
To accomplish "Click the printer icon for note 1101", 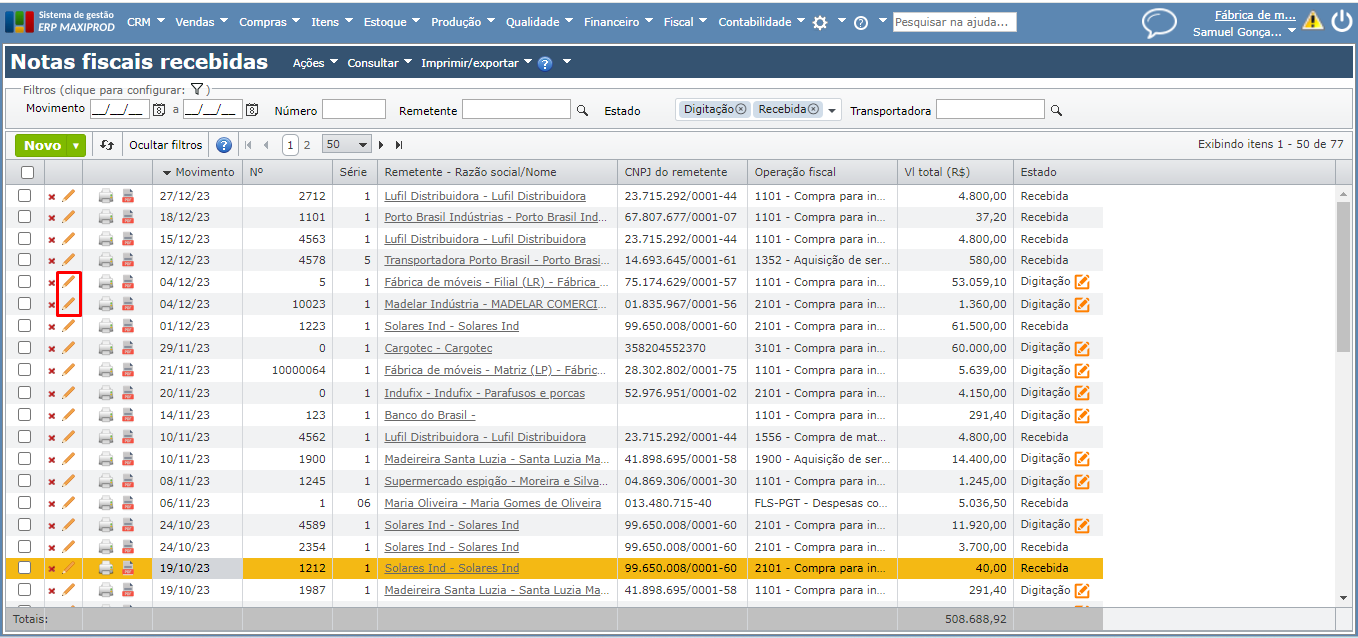I will [106, 218].
